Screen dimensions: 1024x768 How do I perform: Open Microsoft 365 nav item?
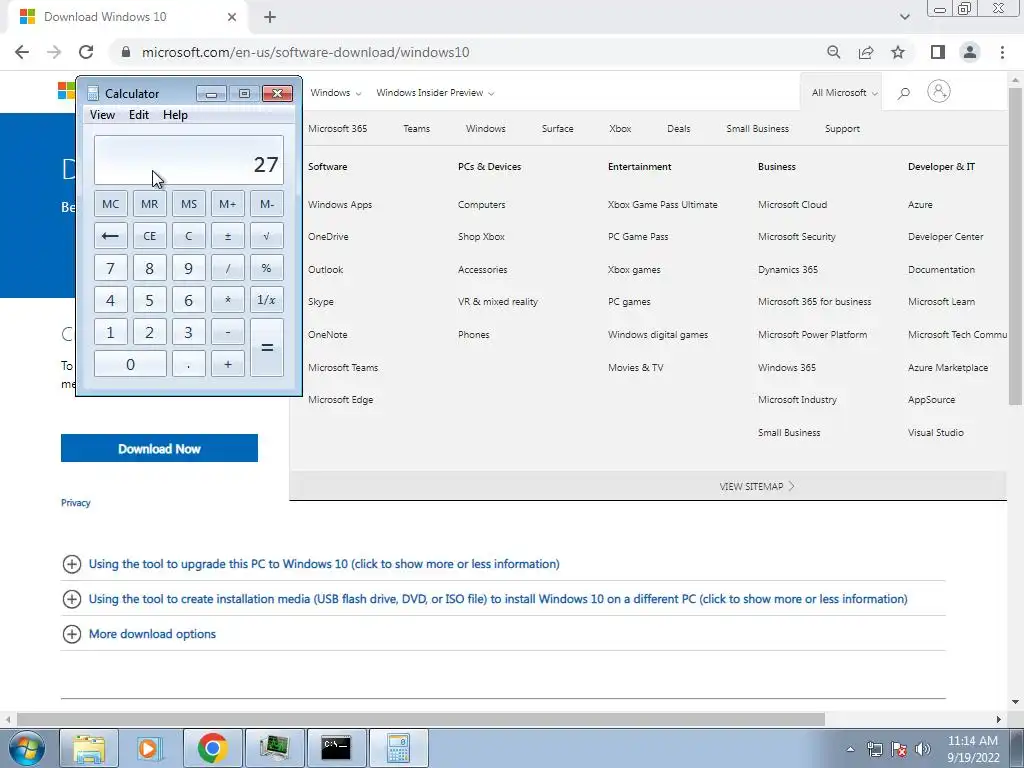point(338,129)
